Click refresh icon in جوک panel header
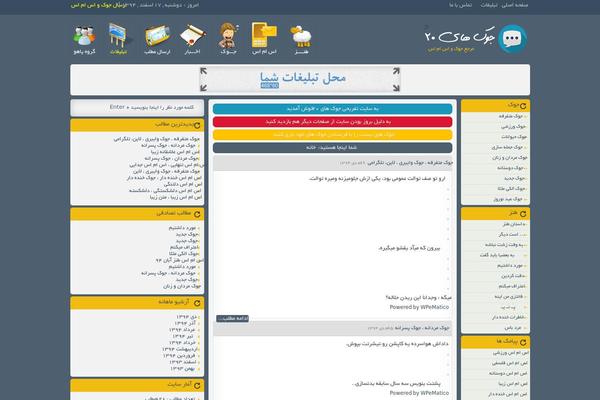The image size is (600, 400). (523, 106)
